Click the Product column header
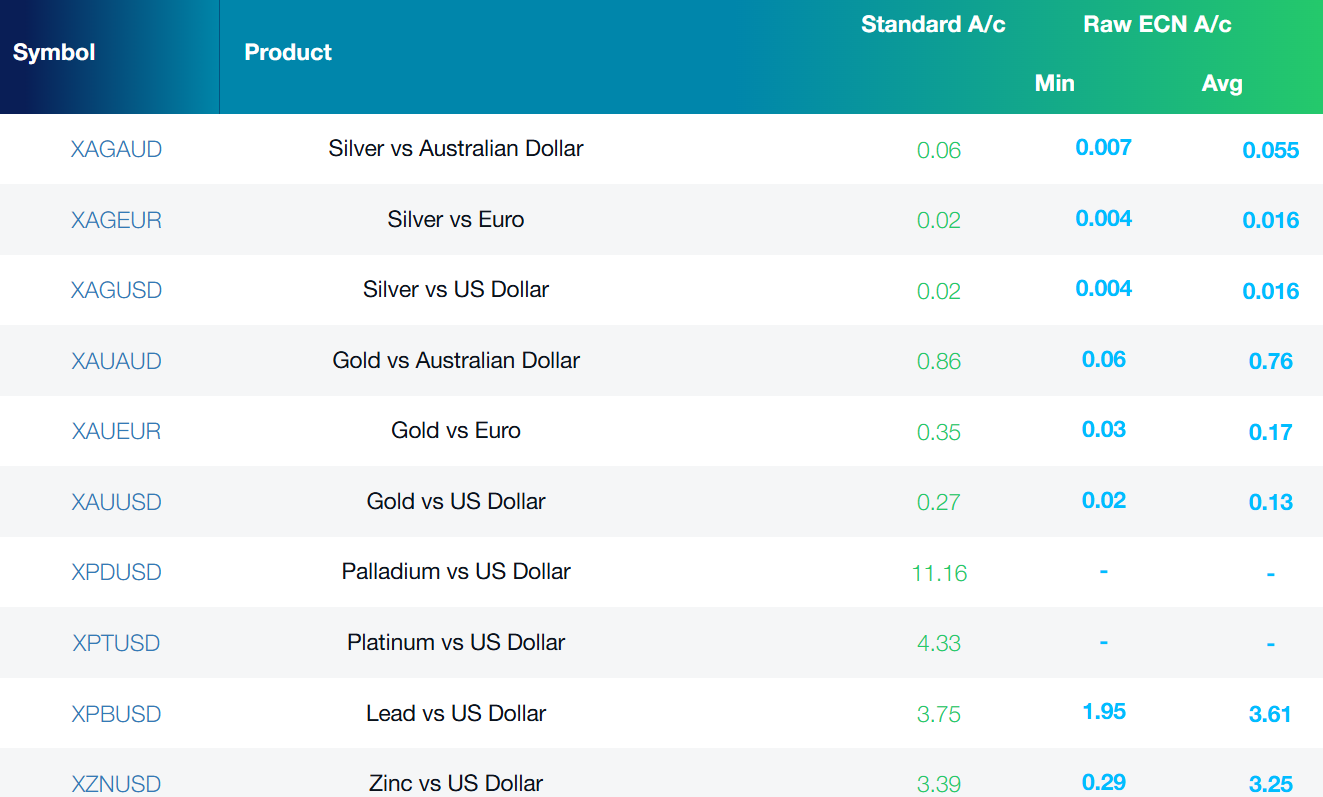Viewport: 1323px width, 797px height. pyautogui.click(x=288, y=52)
